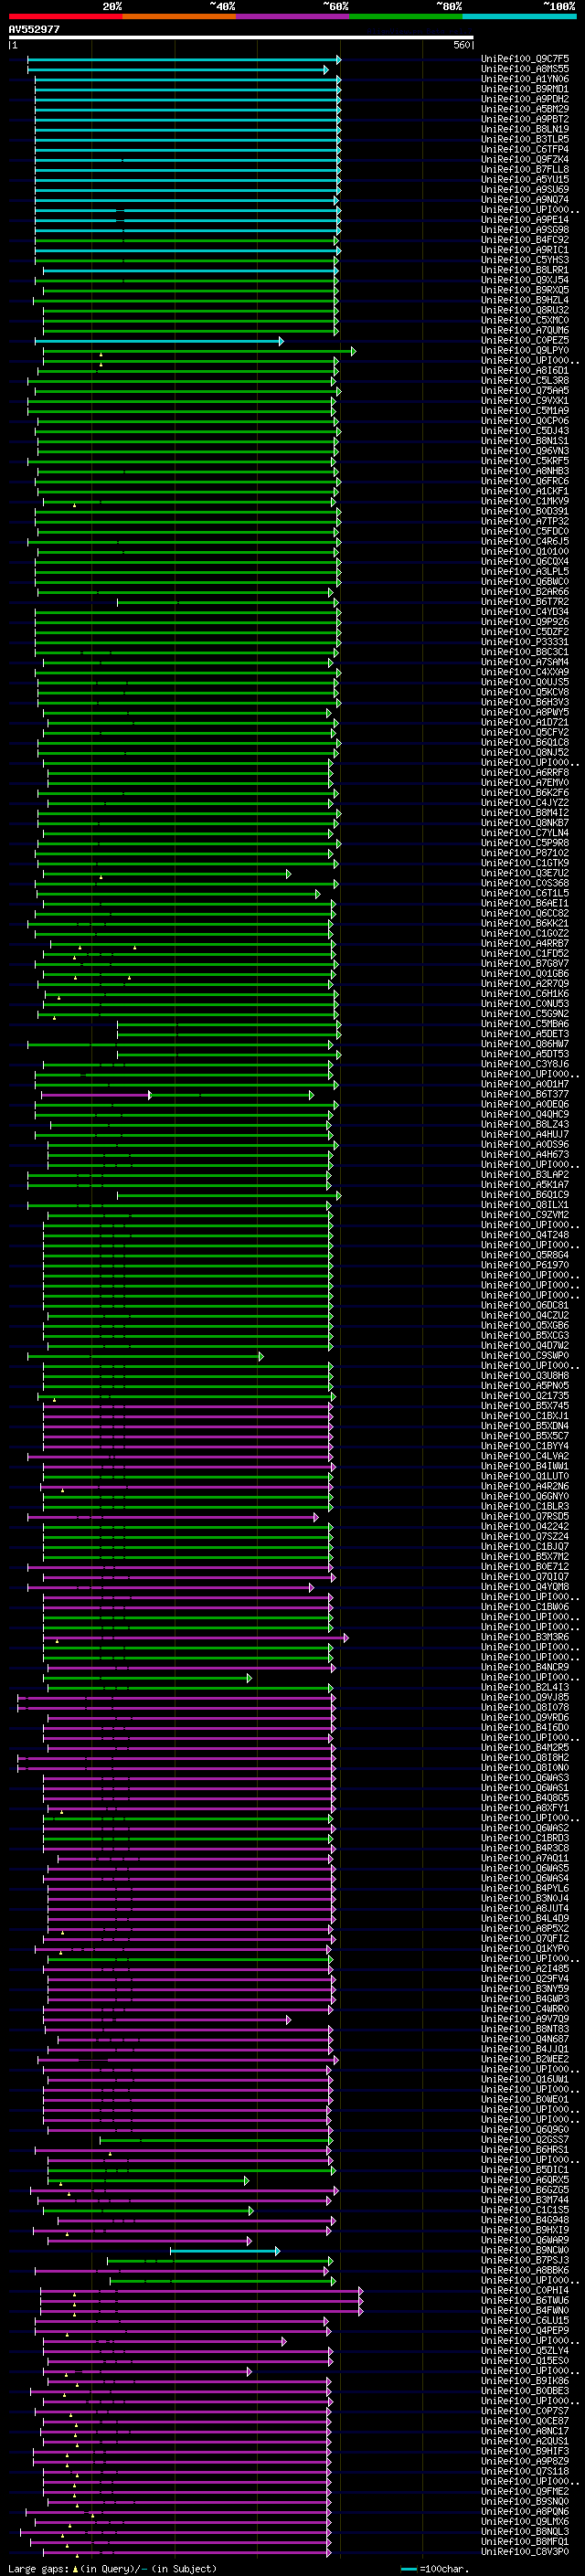
Task: Select the UniRef100_Q9FZK4 entry
Action: (525, 159)
